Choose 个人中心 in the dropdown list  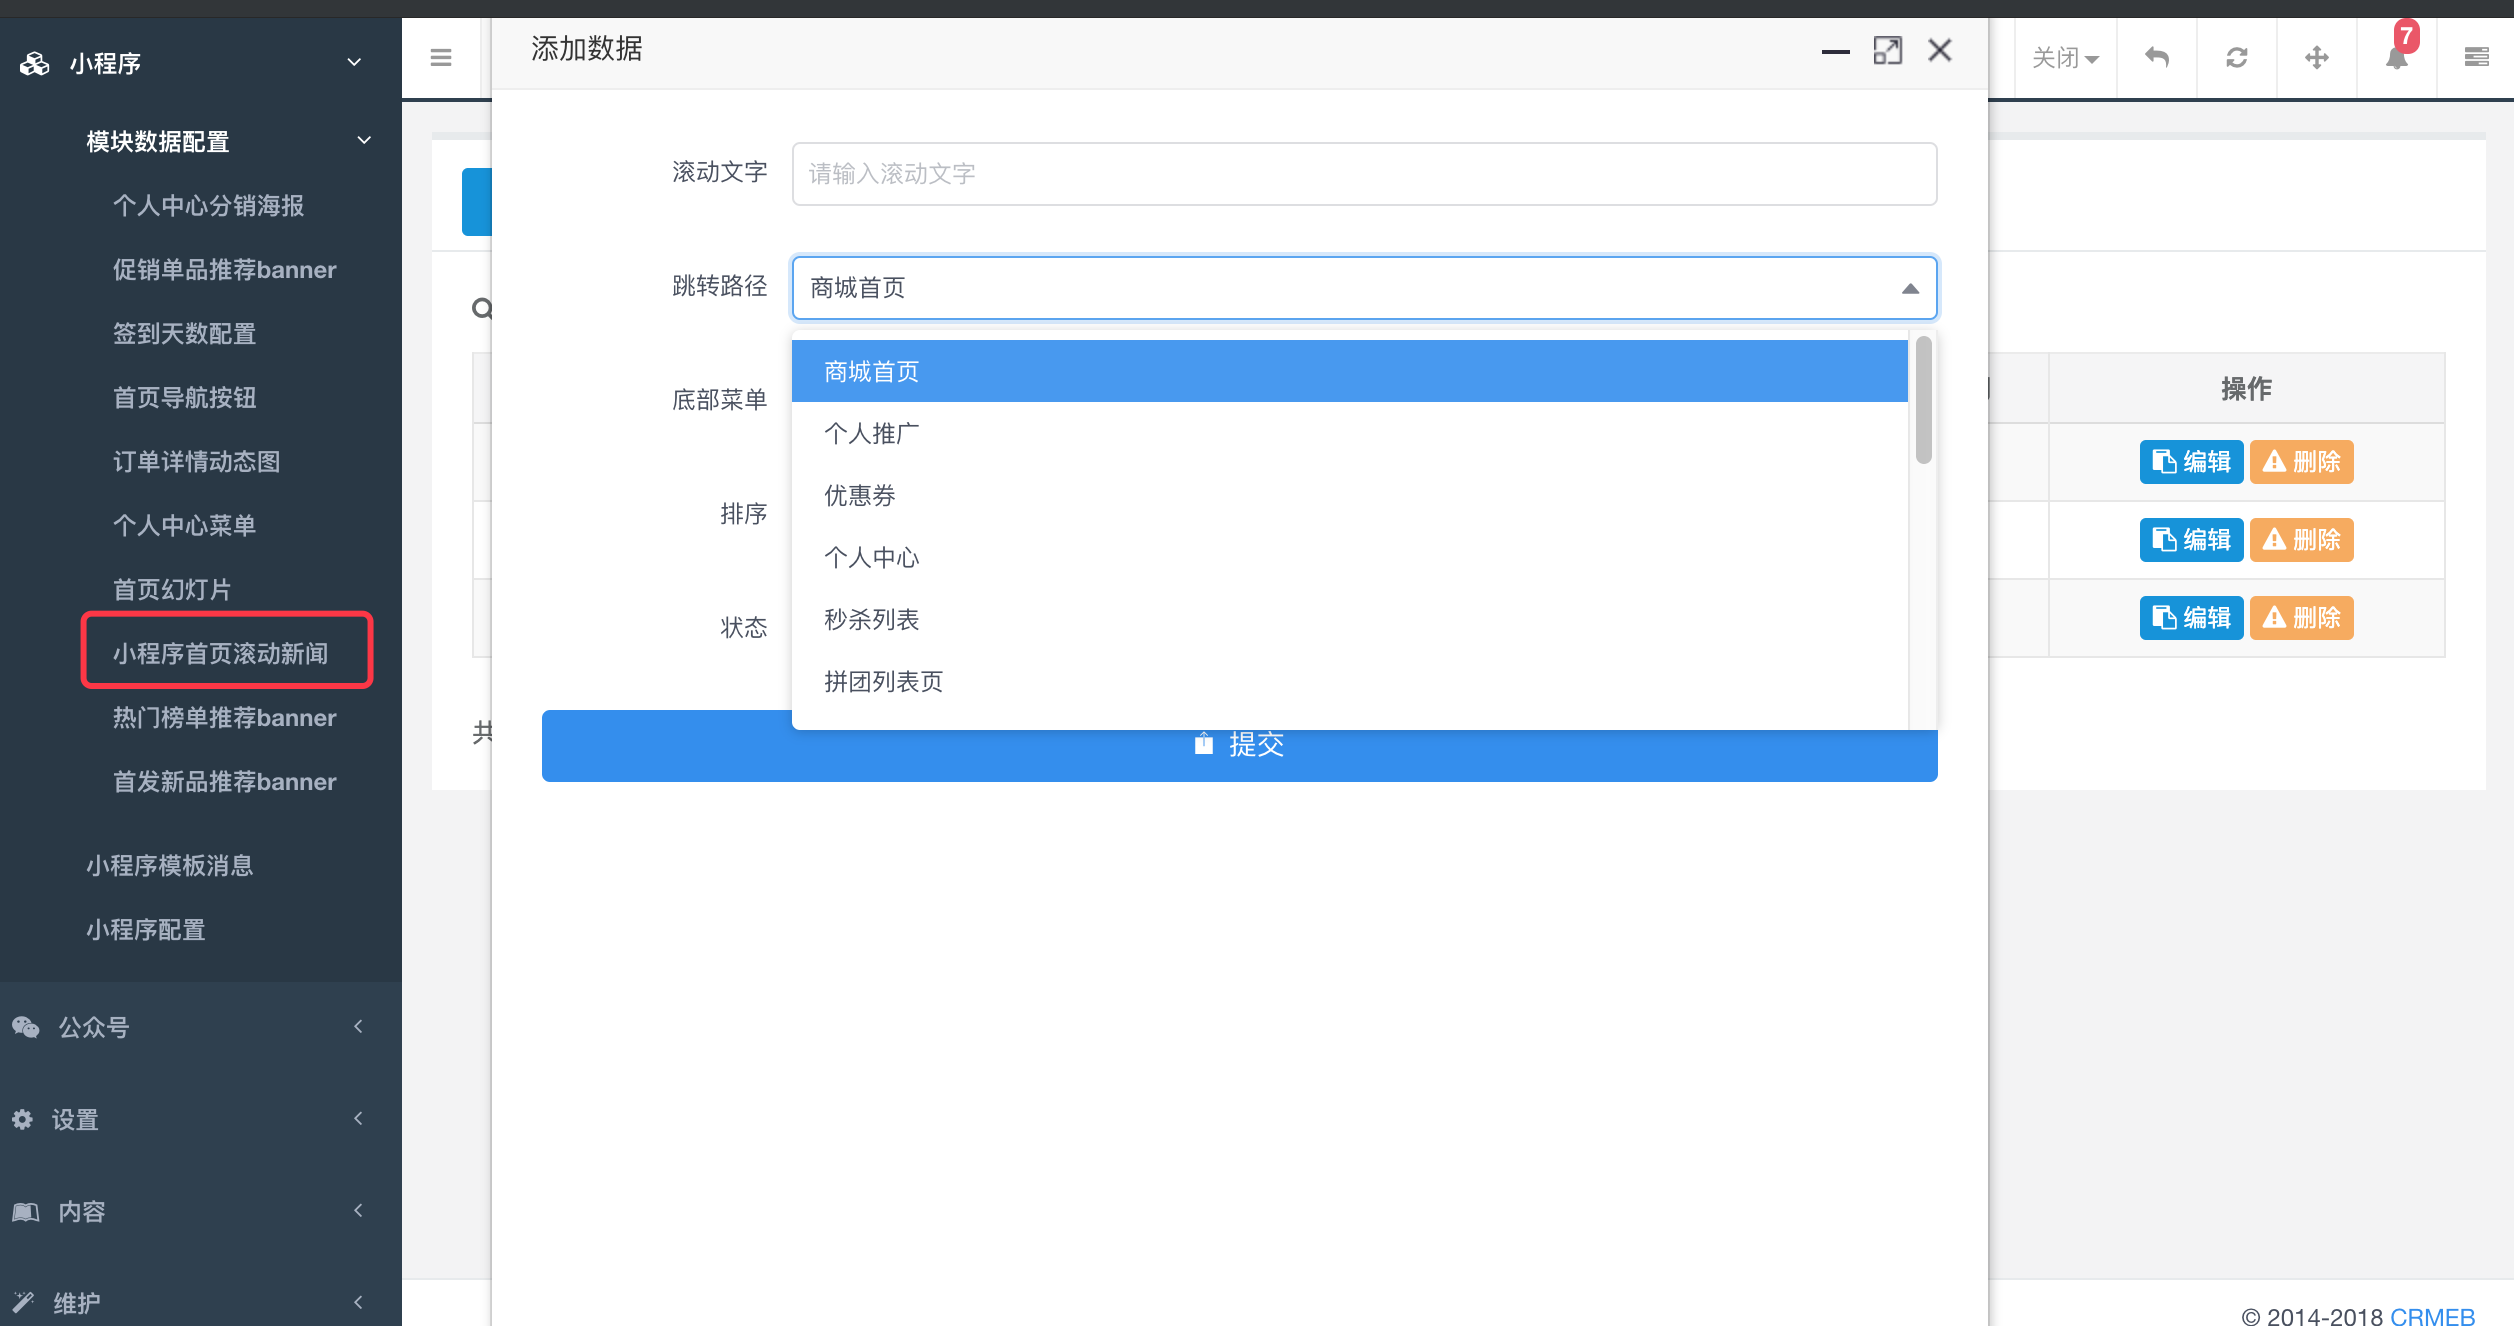click(x=1349, y=557)
